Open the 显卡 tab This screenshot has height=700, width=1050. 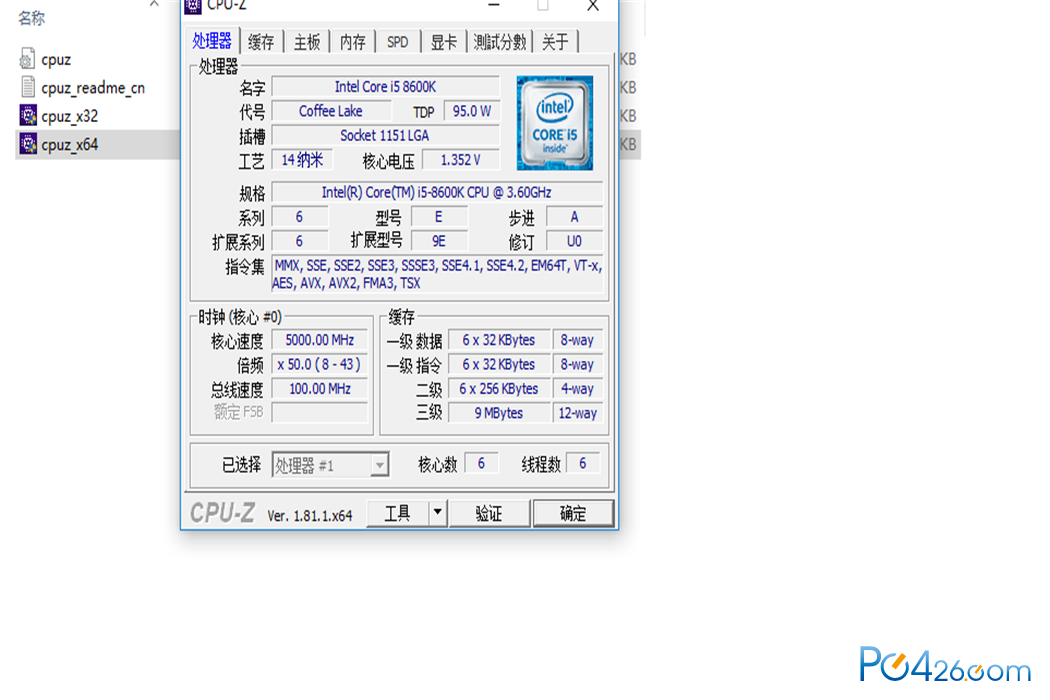[x=443, y=42]
